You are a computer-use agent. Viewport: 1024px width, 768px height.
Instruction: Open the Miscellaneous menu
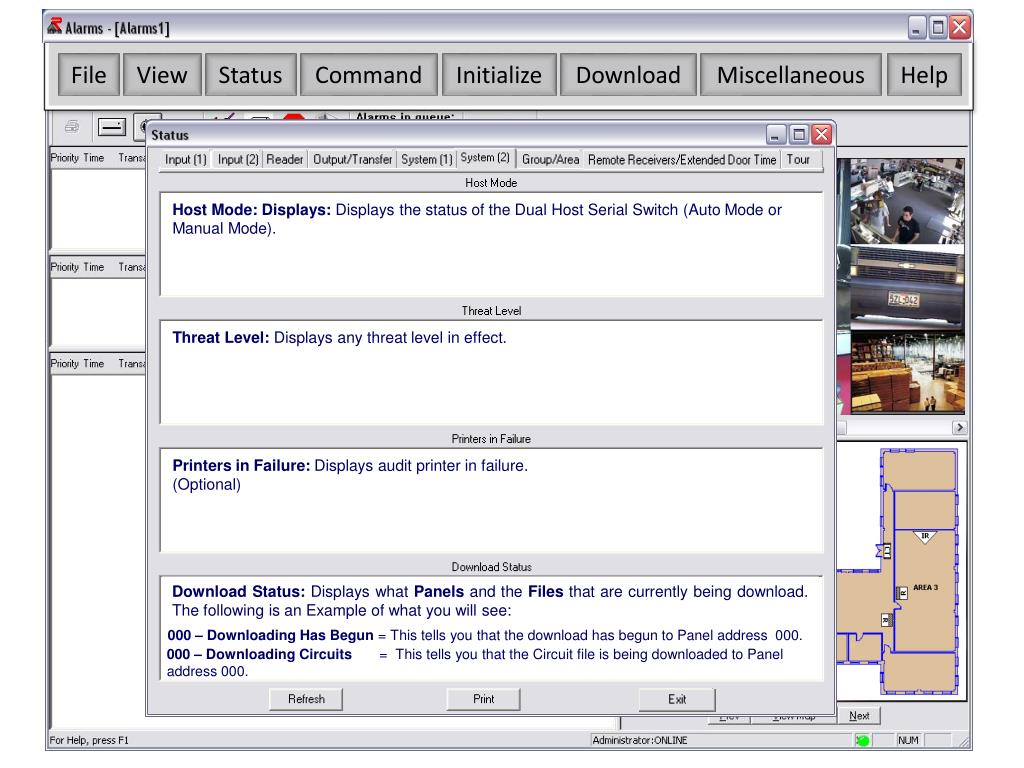pos(790,75)
